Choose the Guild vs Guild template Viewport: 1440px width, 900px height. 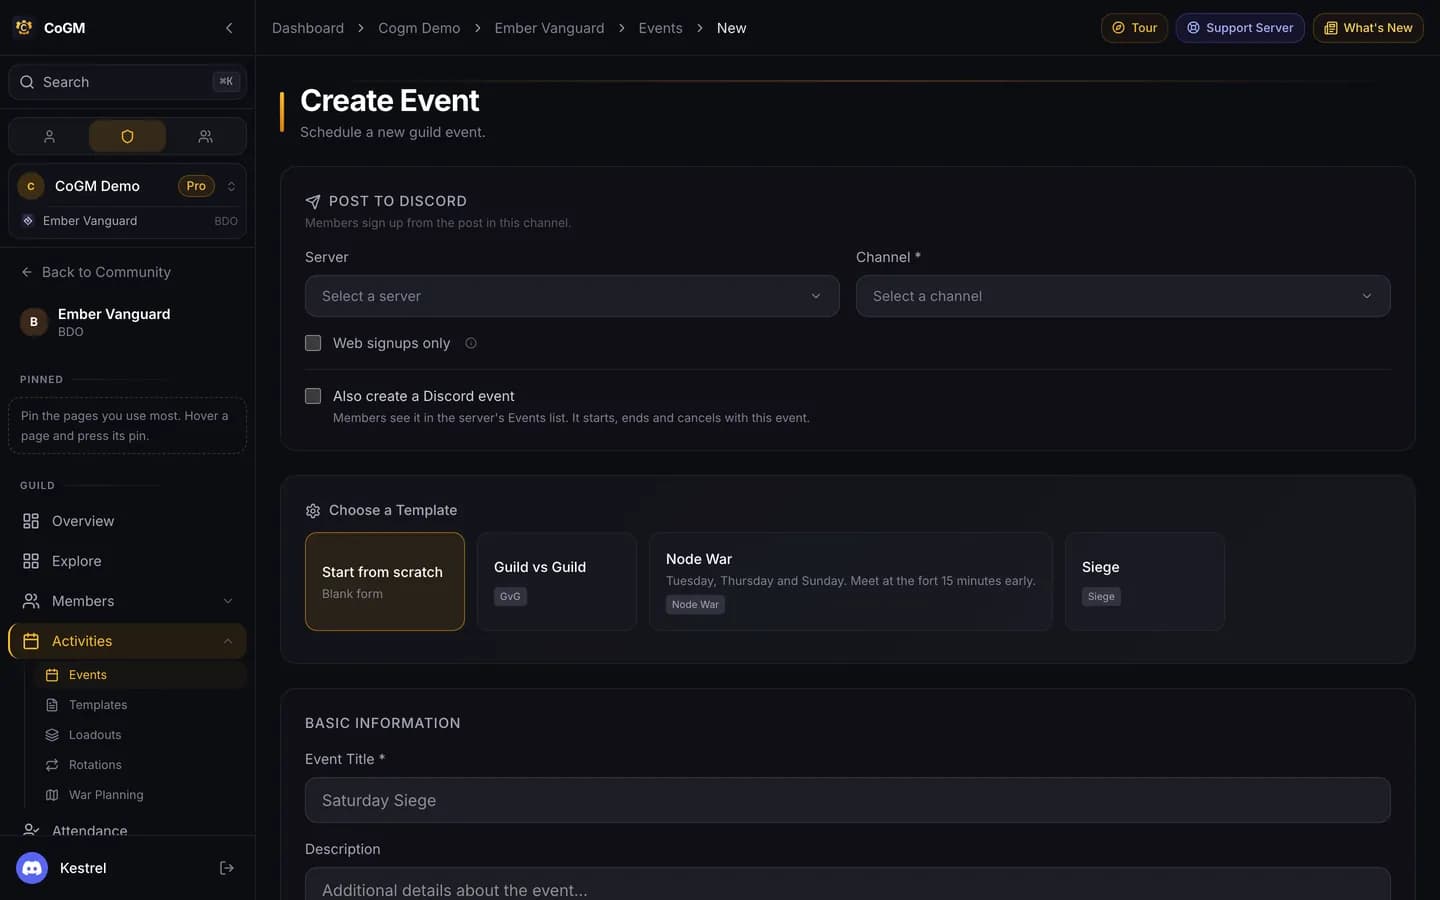(557, 581)
